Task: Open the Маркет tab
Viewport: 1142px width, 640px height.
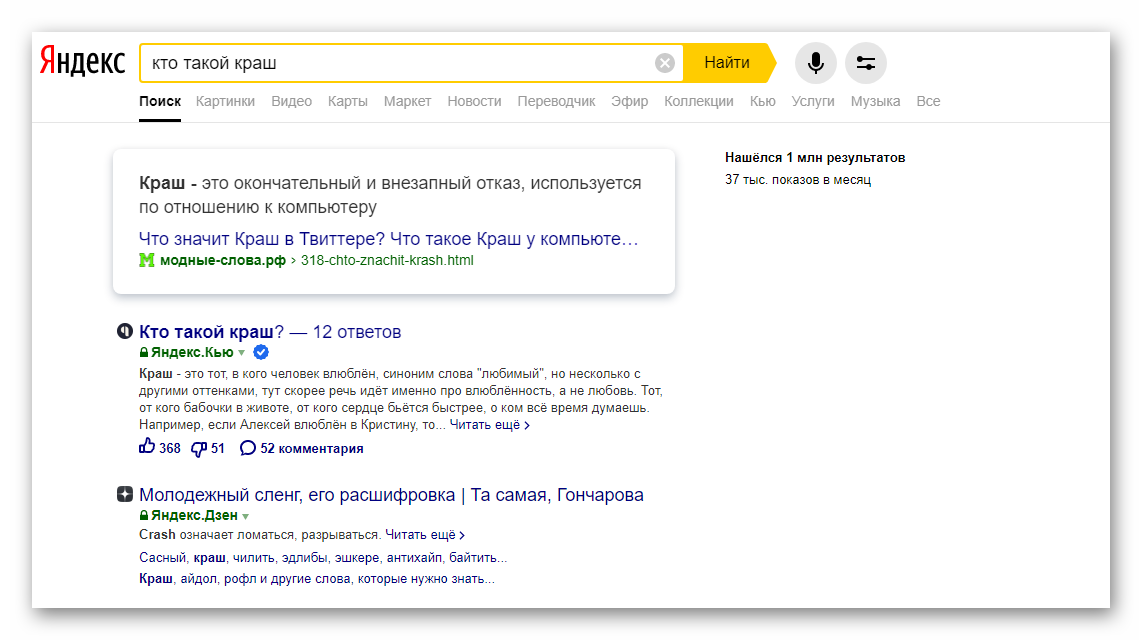Action: coord(407,101)
